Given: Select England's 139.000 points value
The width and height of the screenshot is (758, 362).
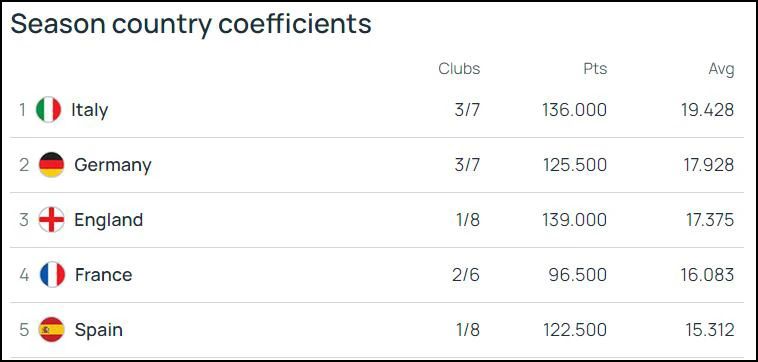Looking at the screenshot, I should click(x=575, y=220).
